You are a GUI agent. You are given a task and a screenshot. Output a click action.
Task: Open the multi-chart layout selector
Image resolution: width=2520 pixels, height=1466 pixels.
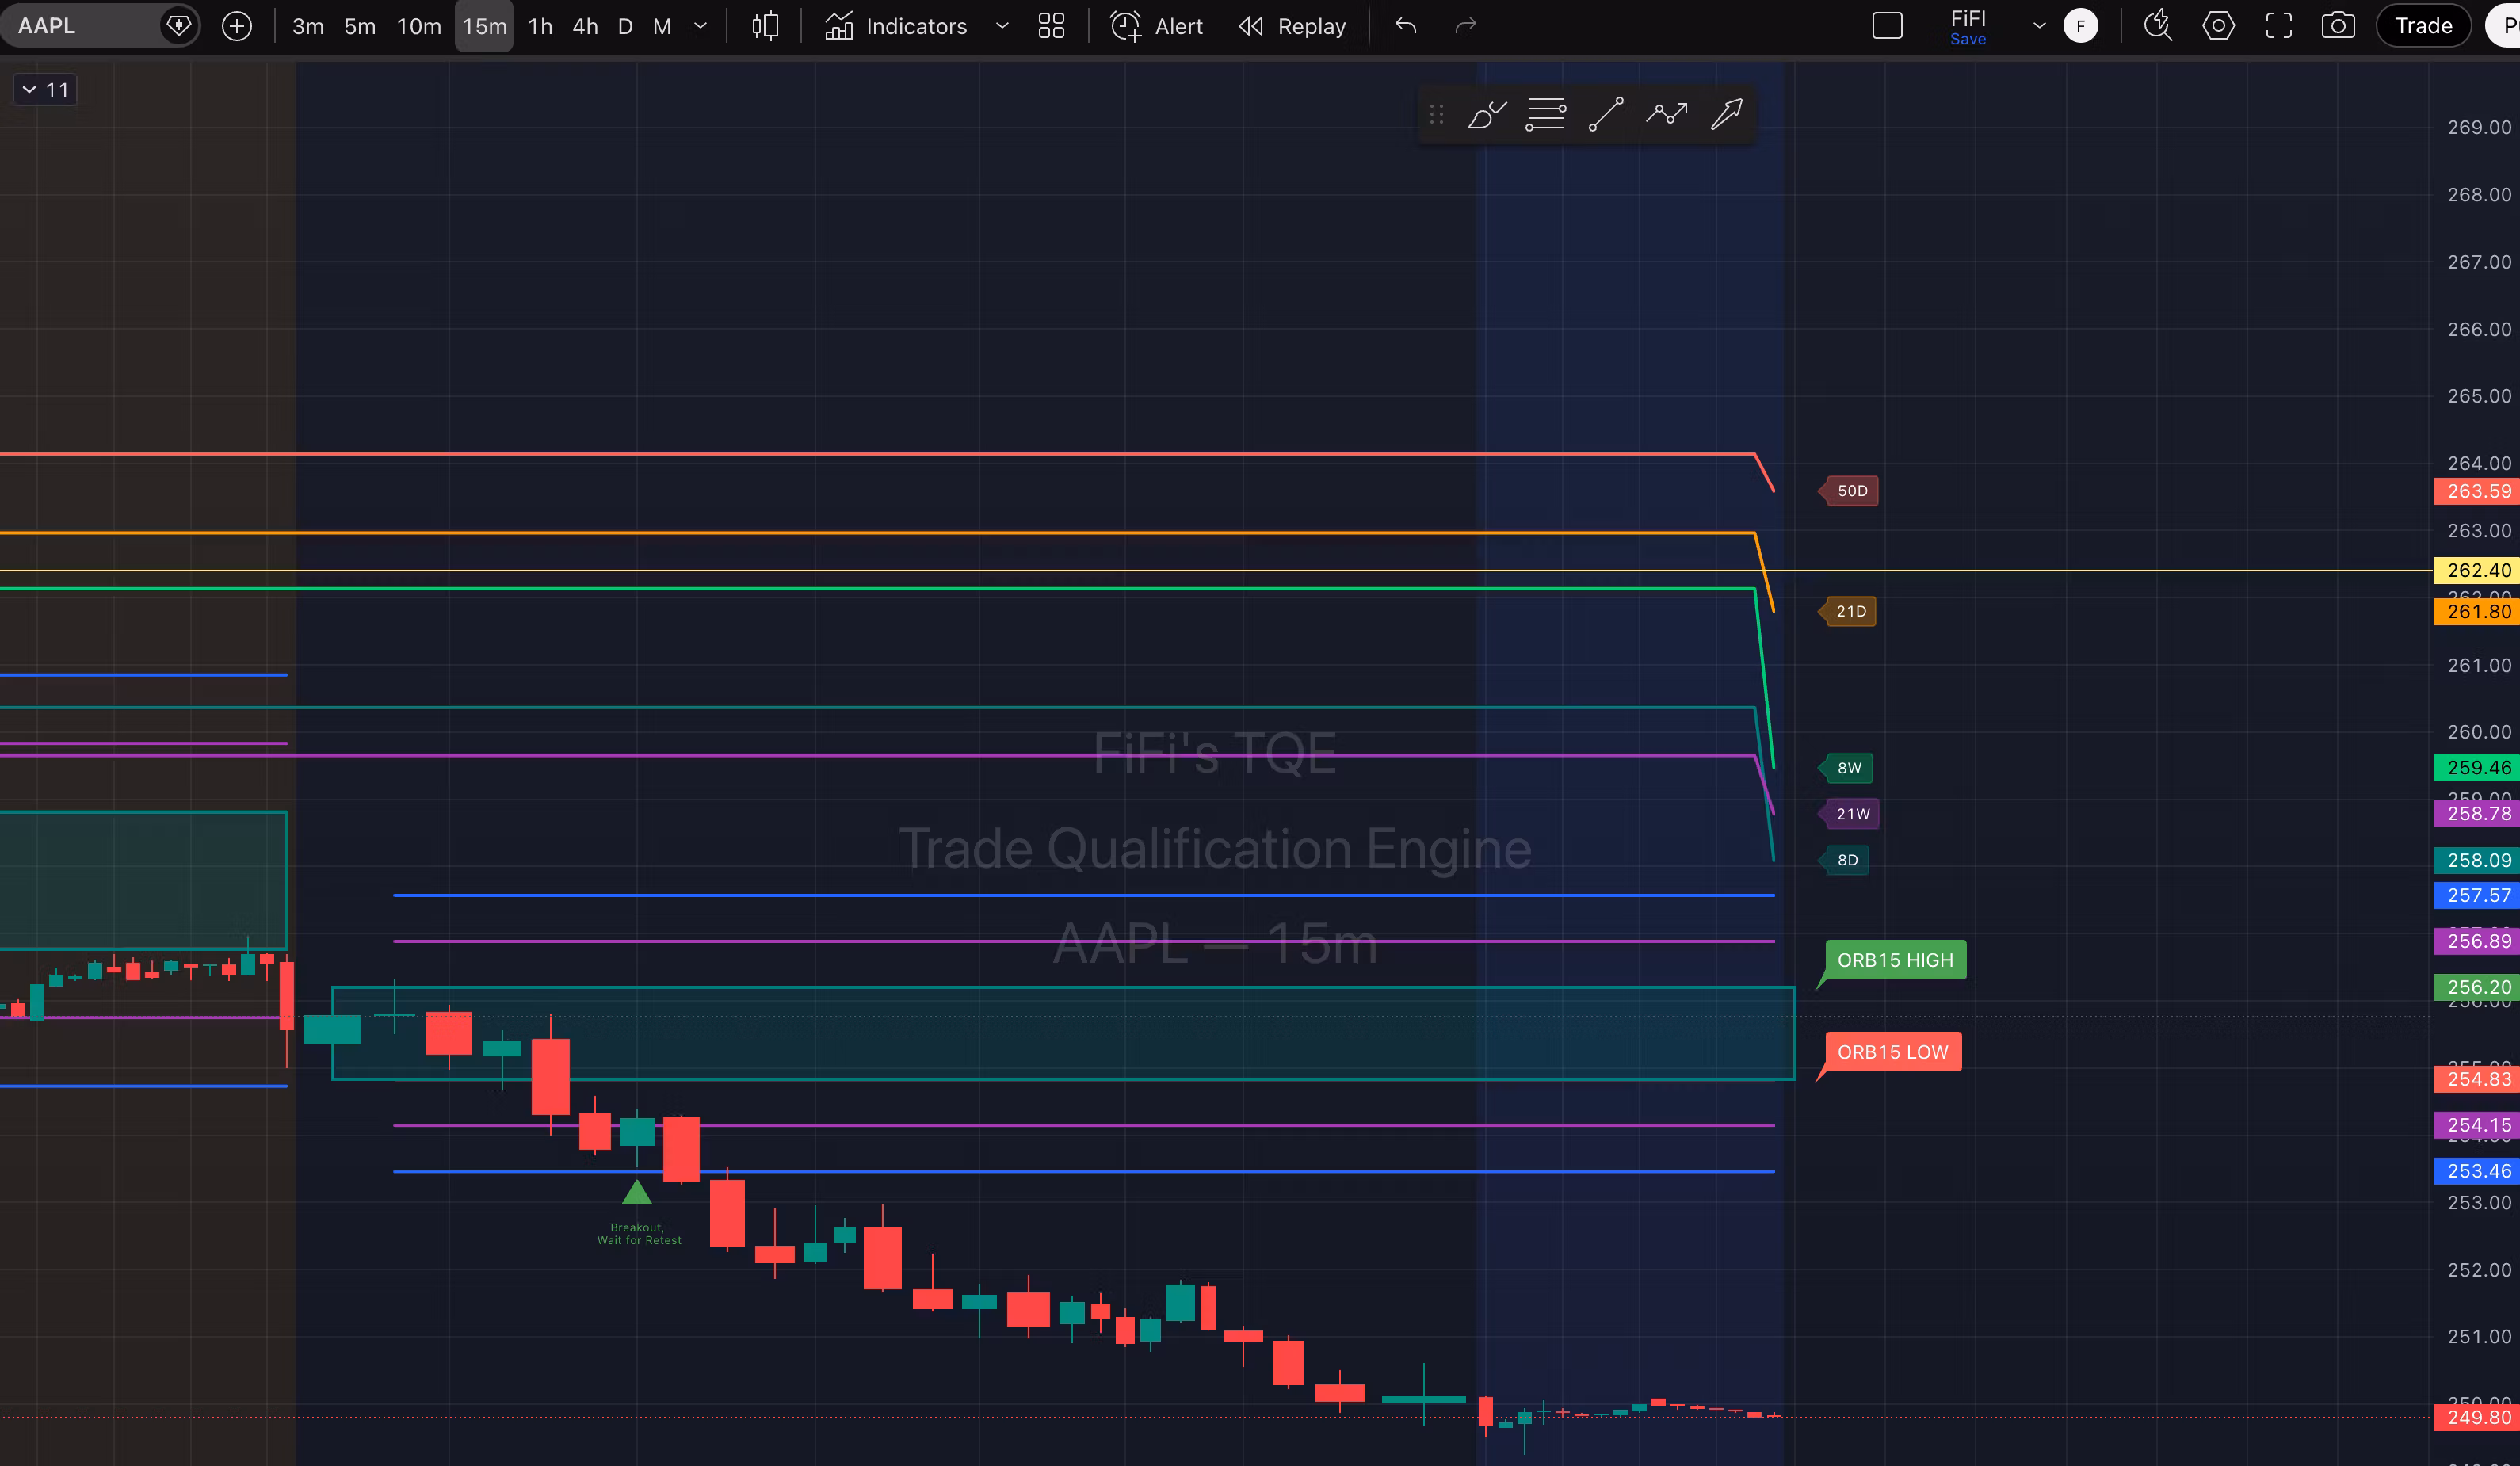[1051, 25]
